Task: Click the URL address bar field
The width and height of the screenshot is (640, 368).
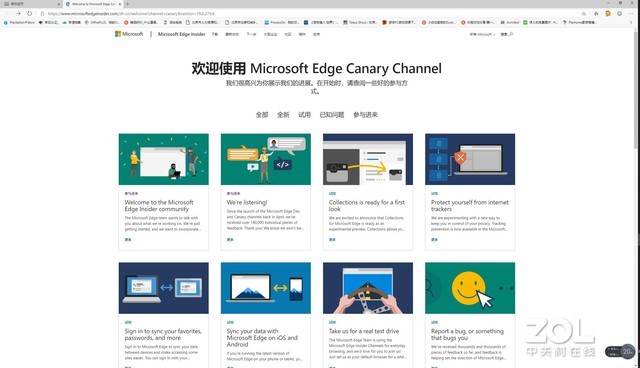Action: tap(310, 13)
